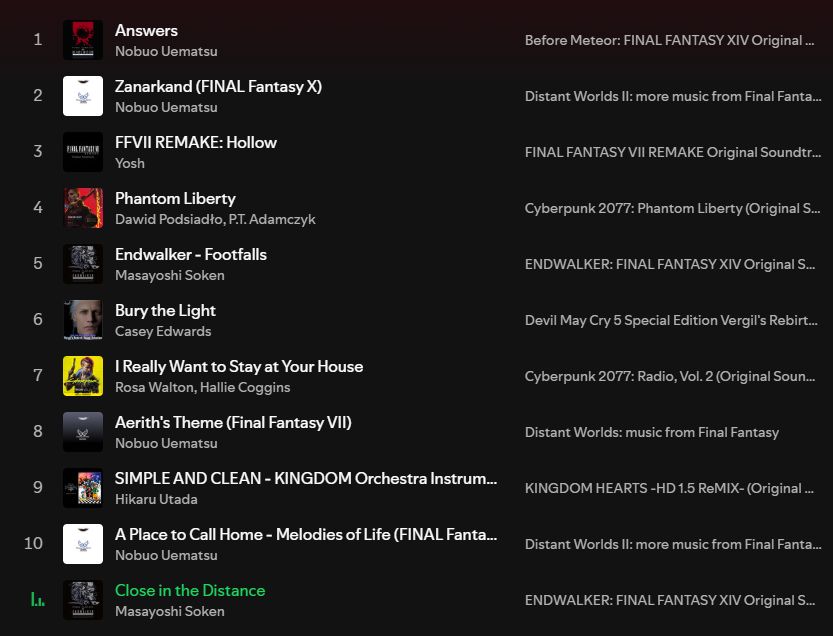The image size is (833, 636).
Task: Click the Endwalker - Footfalls album artwork
Action: (83, 264)
